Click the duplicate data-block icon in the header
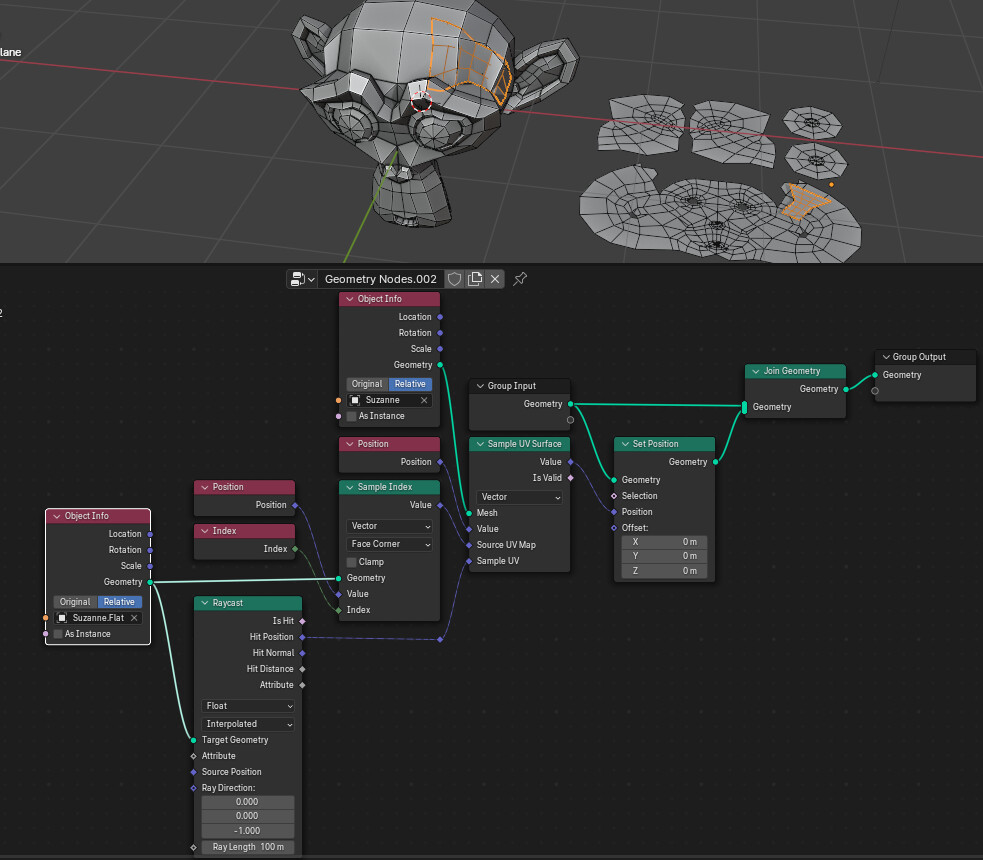 (x=475, y=279)
